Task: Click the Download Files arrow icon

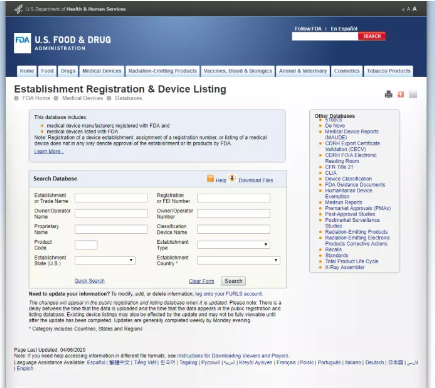Action: click(x=232, y=178)
